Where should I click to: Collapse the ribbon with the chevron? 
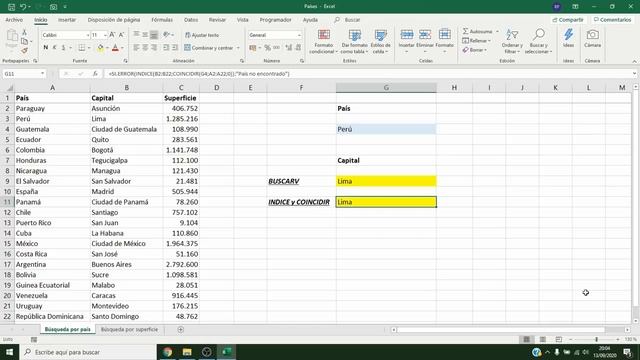tap(634, 61)
